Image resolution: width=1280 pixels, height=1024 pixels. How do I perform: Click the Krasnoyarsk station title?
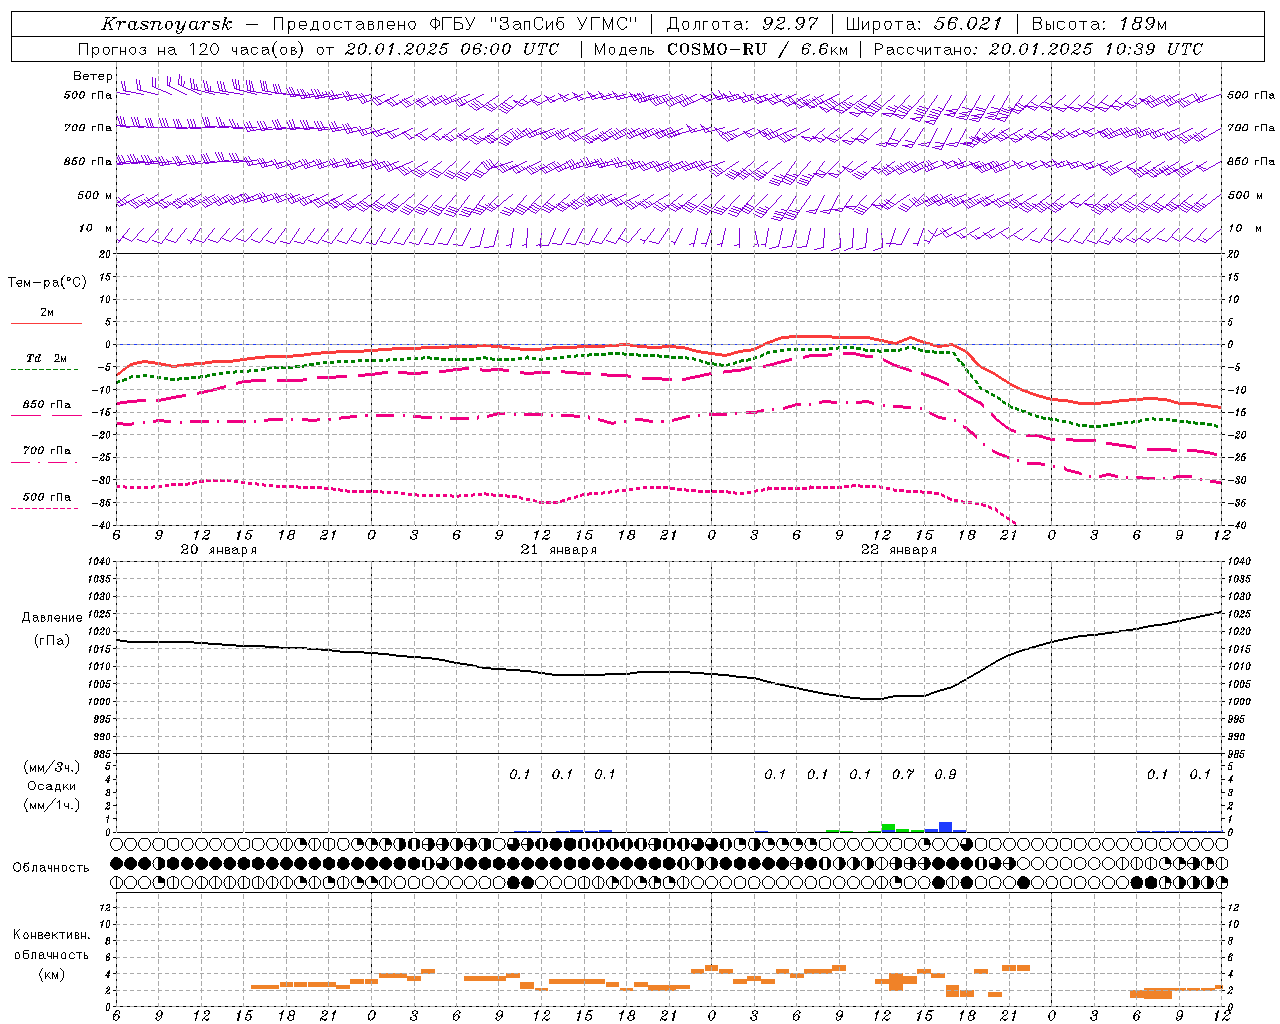point(167,24)
